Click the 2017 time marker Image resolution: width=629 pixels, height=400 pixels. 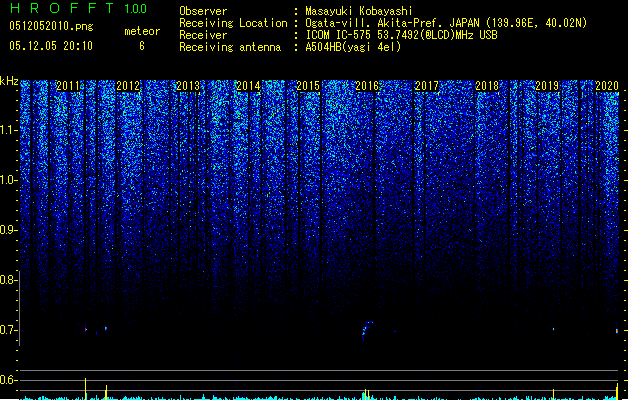pyautogui.click(x=427, y=86)
